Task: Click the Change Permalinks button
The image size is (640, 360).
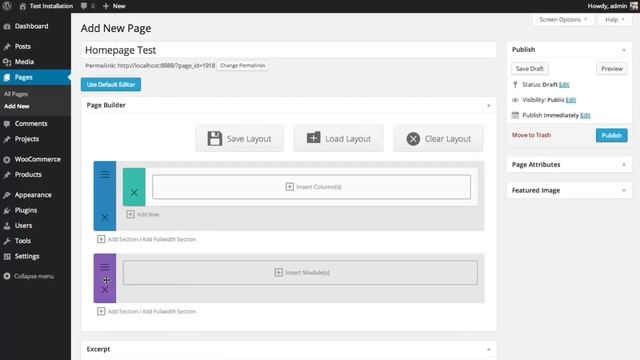Action: coord(242,65)
